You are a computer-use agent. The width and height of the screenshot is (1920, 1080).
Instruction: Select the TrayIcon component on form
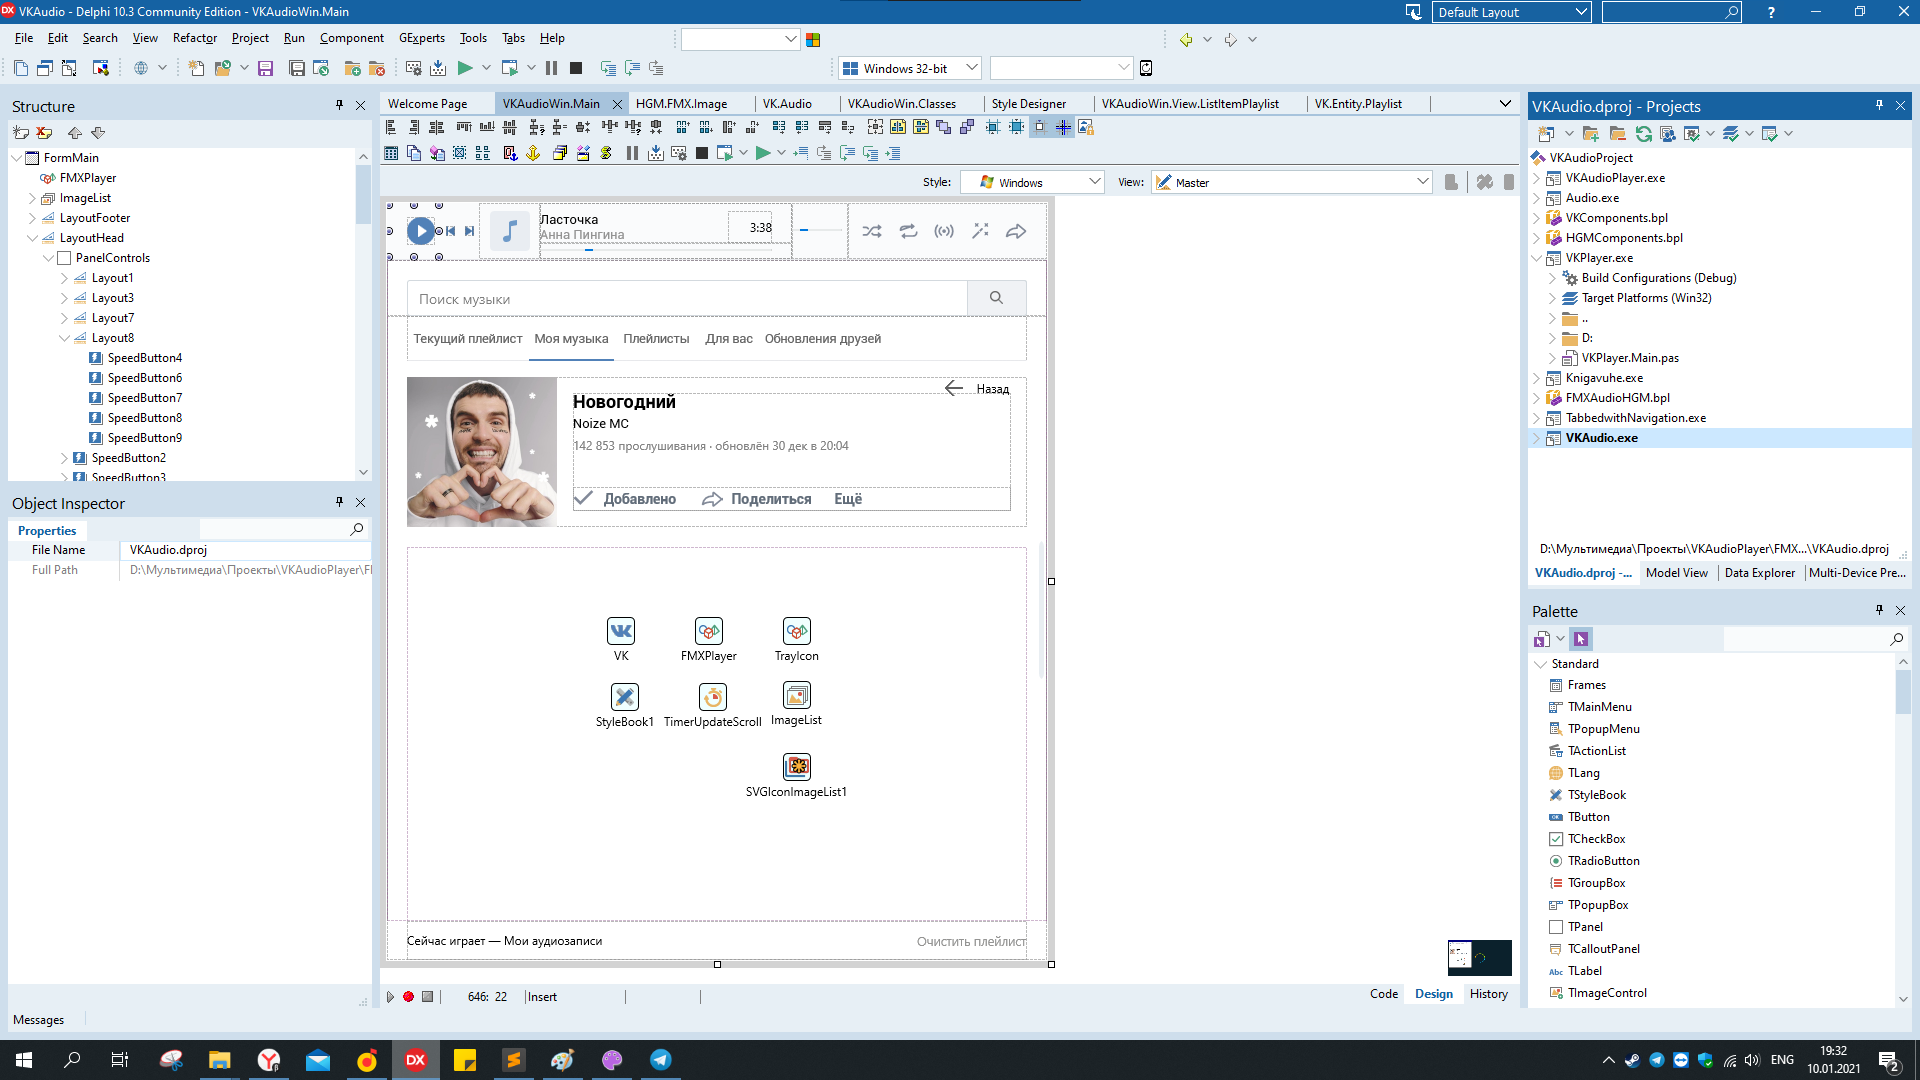point(797,631)
